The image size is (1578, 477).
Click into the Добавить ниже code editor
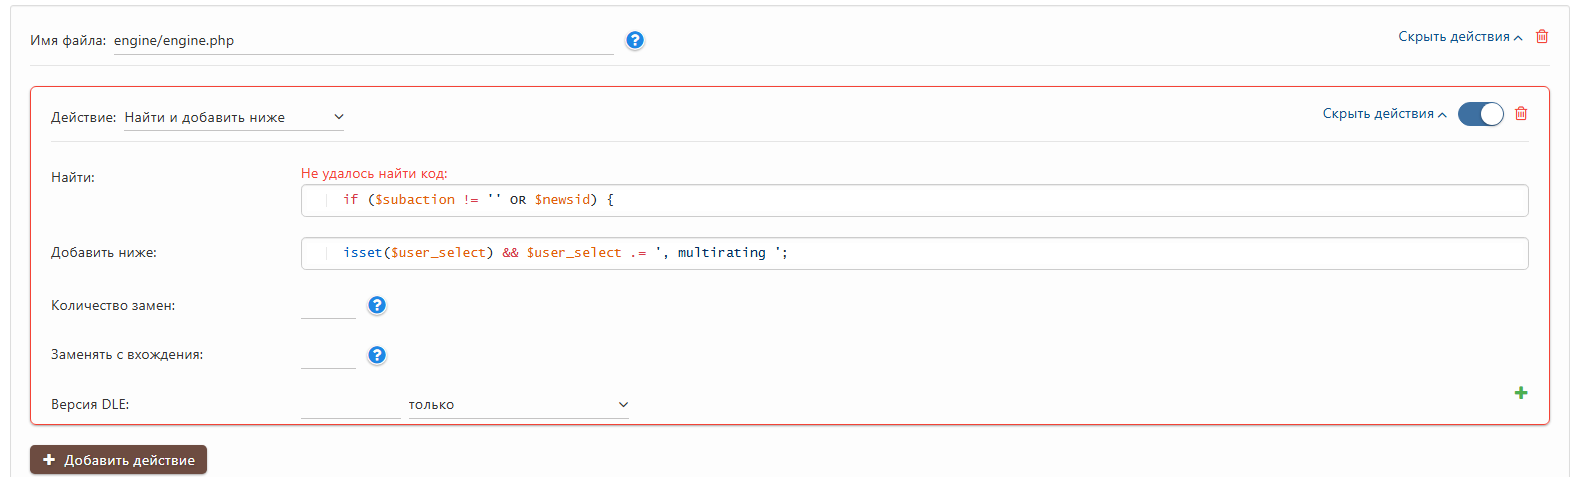914,253
